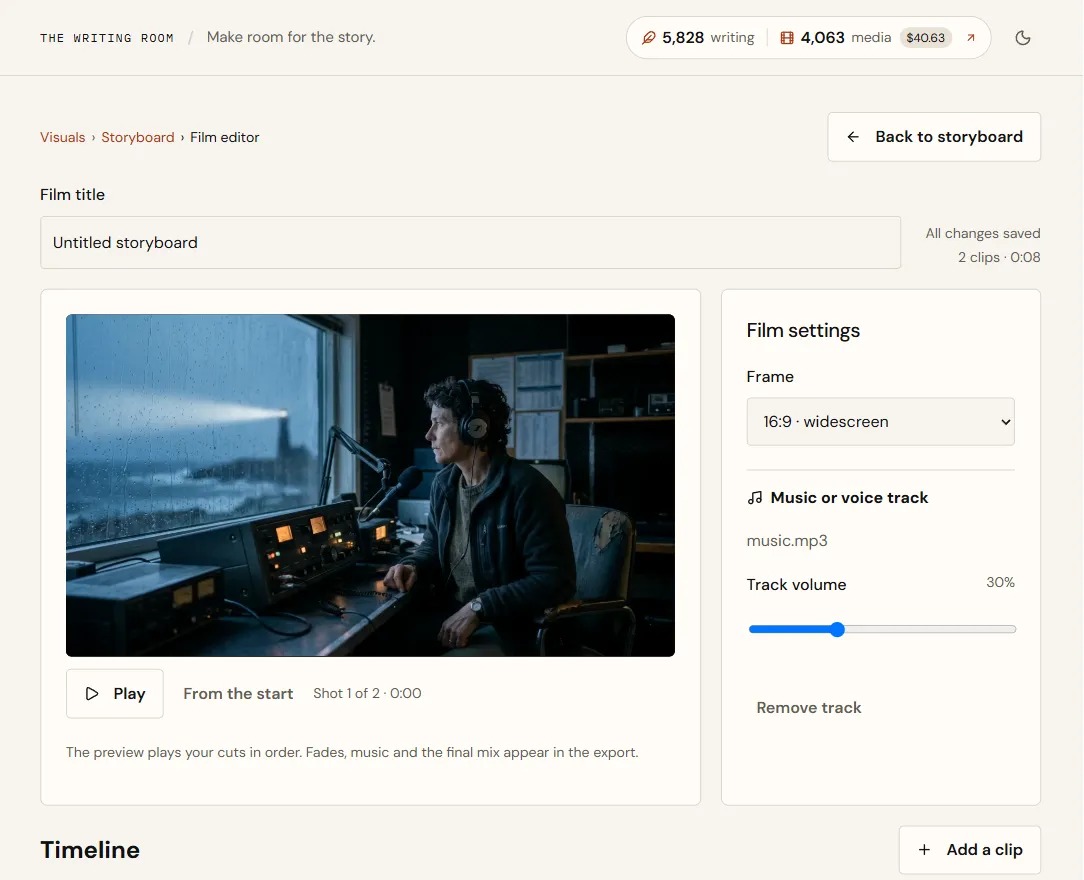This screenshot has width=1084, height=880.
Task: Open the Visuals breadcrumb link
Action: click(62, 137)
